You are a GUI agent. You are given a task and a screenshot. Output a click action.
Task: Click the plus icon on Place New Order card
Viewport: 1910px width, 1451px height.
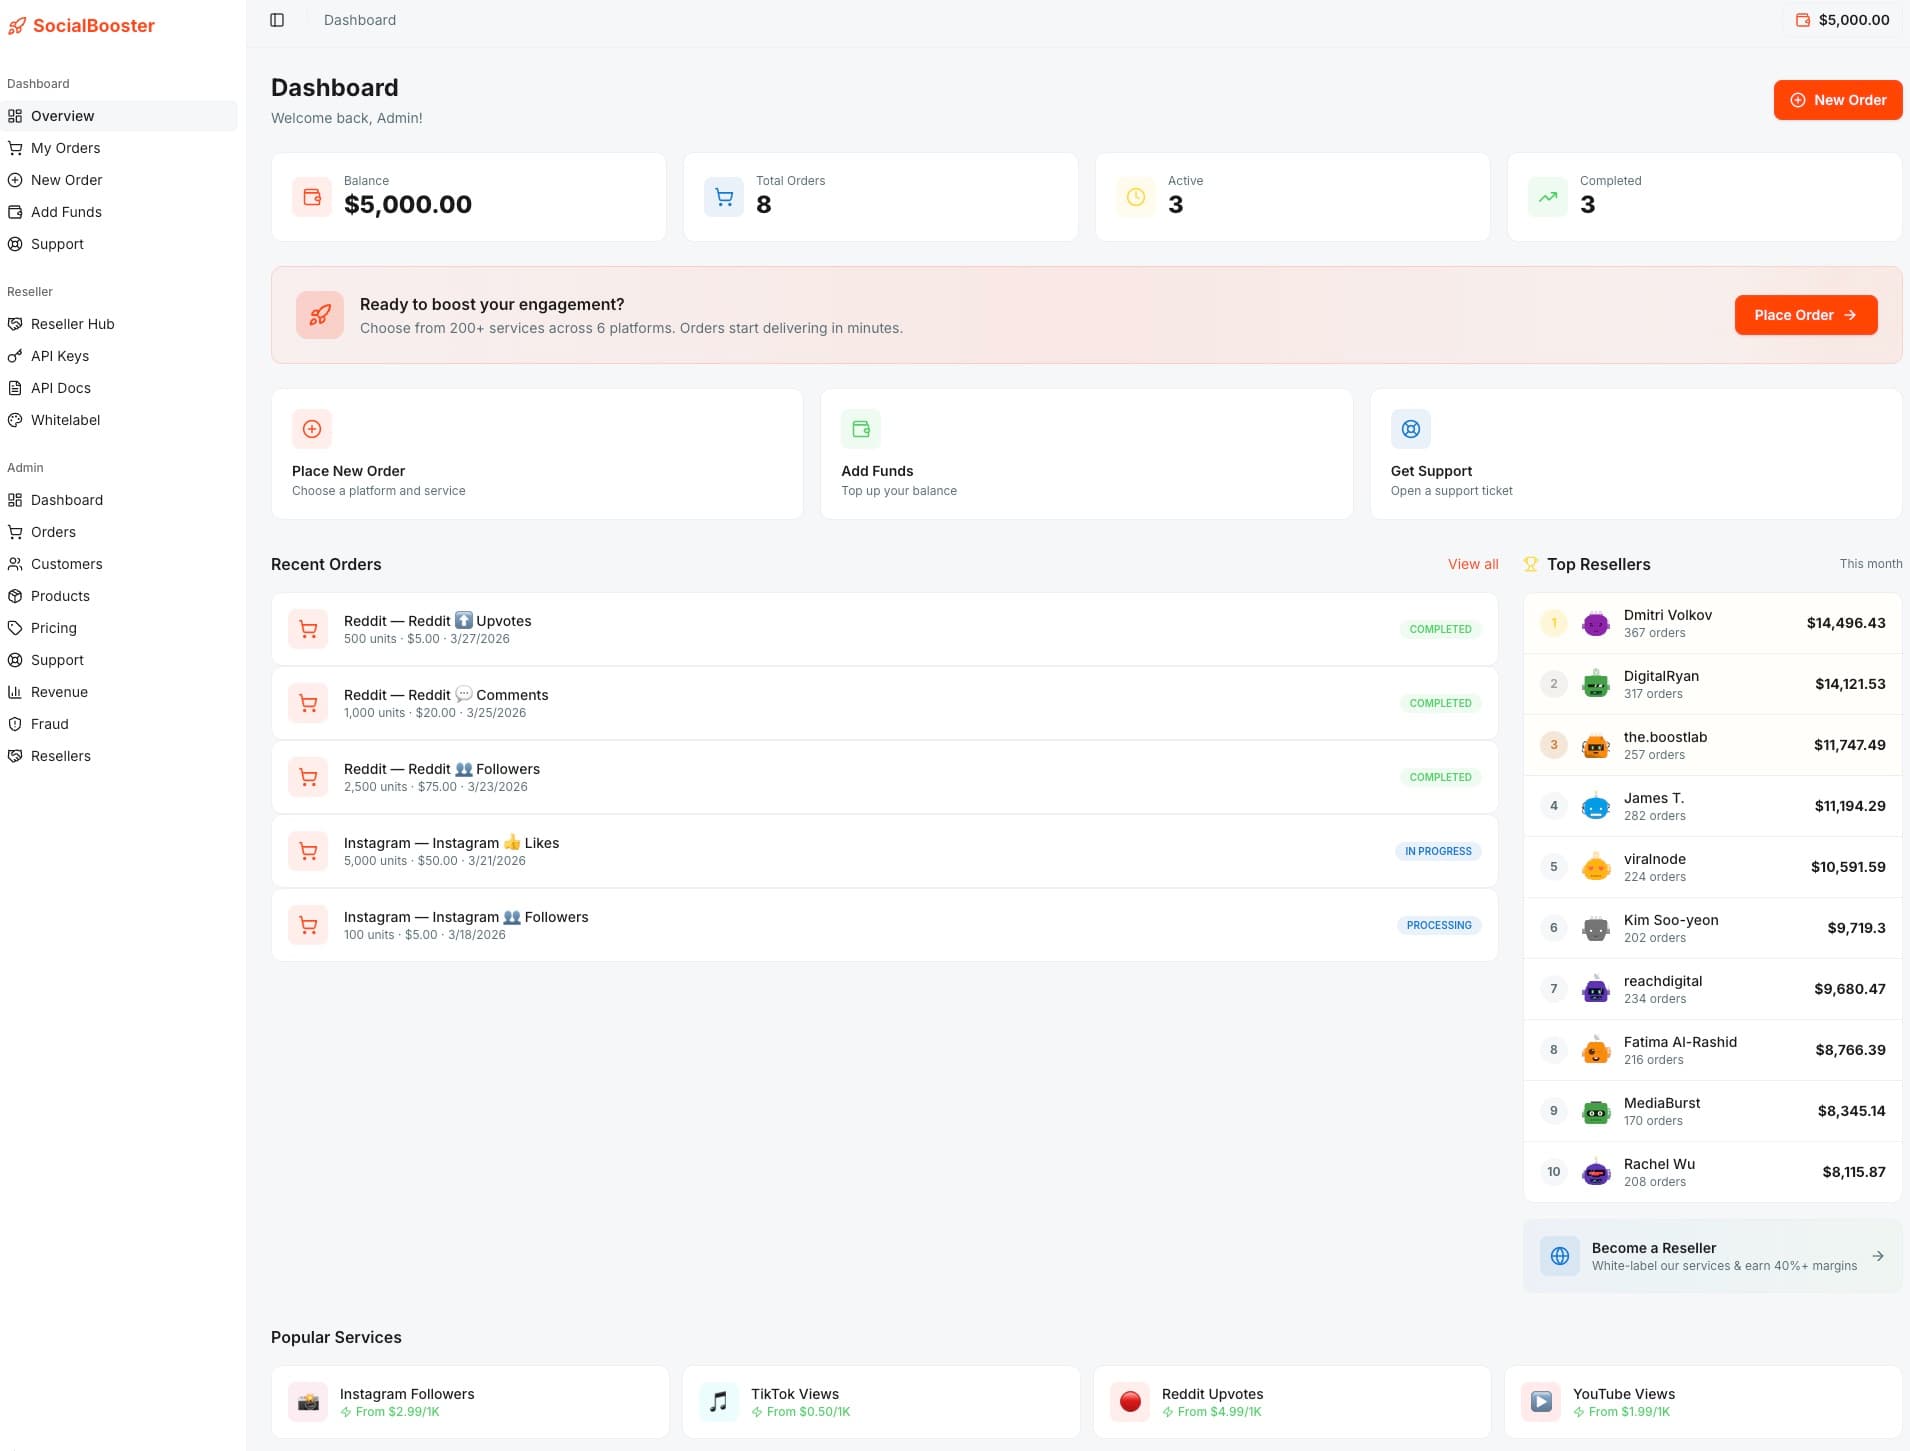pyautogui.click(x=313, y=429)
